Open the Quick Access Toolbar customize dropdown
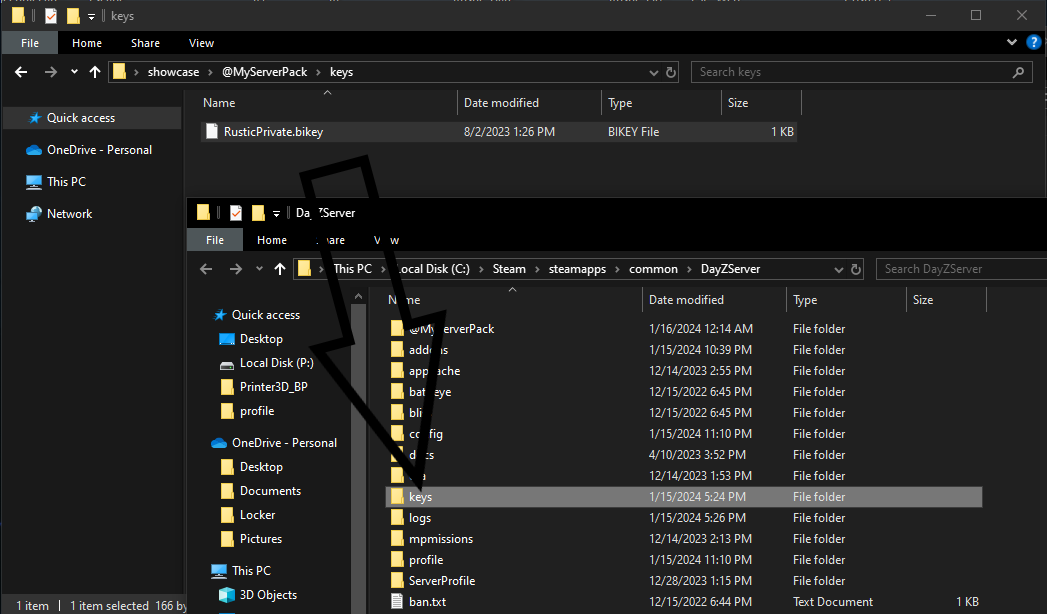 pos(91,16)
